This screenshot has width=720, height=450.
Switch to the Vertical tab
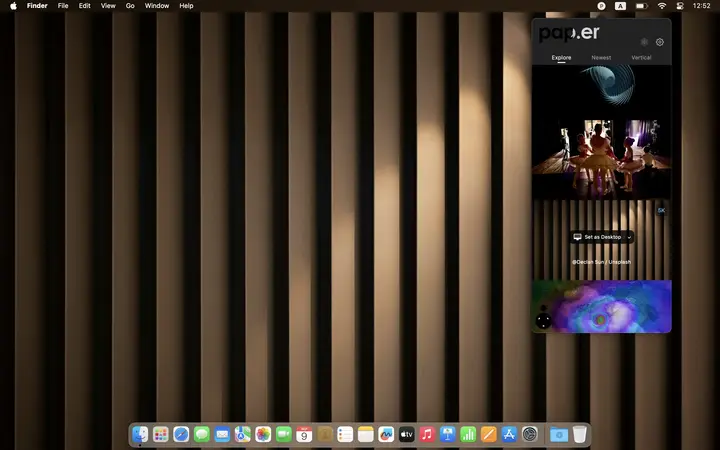point(641,58)
